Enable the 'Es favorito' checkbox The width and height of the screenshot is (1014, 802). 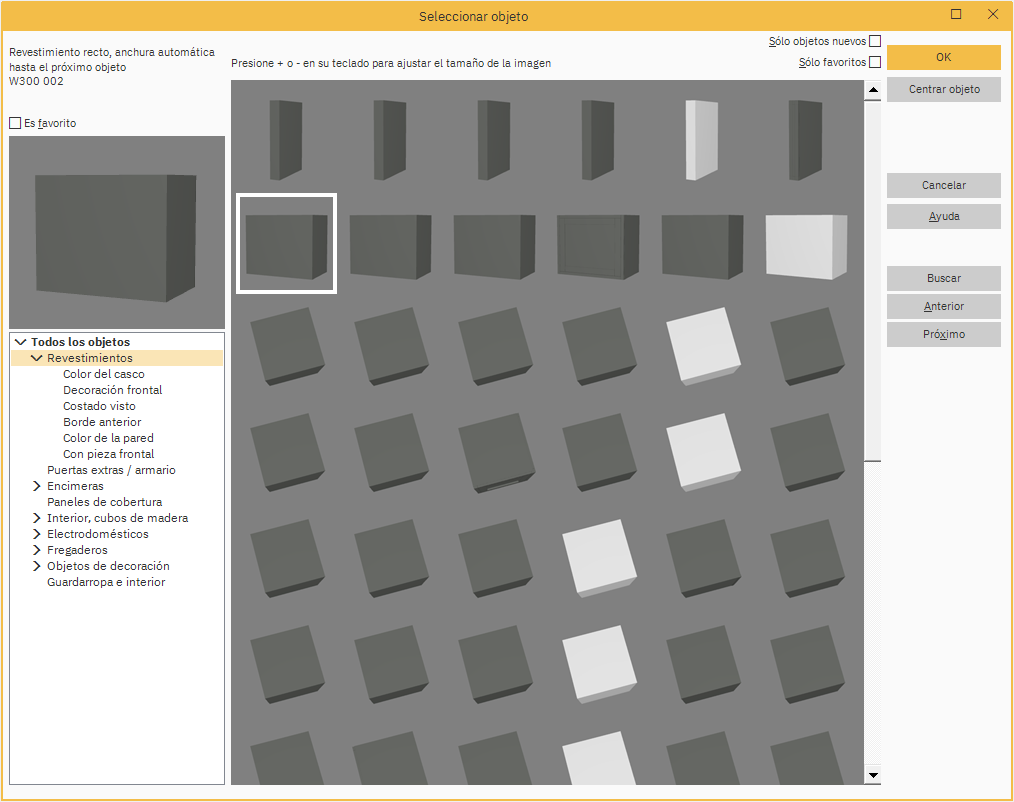point(15,124)
